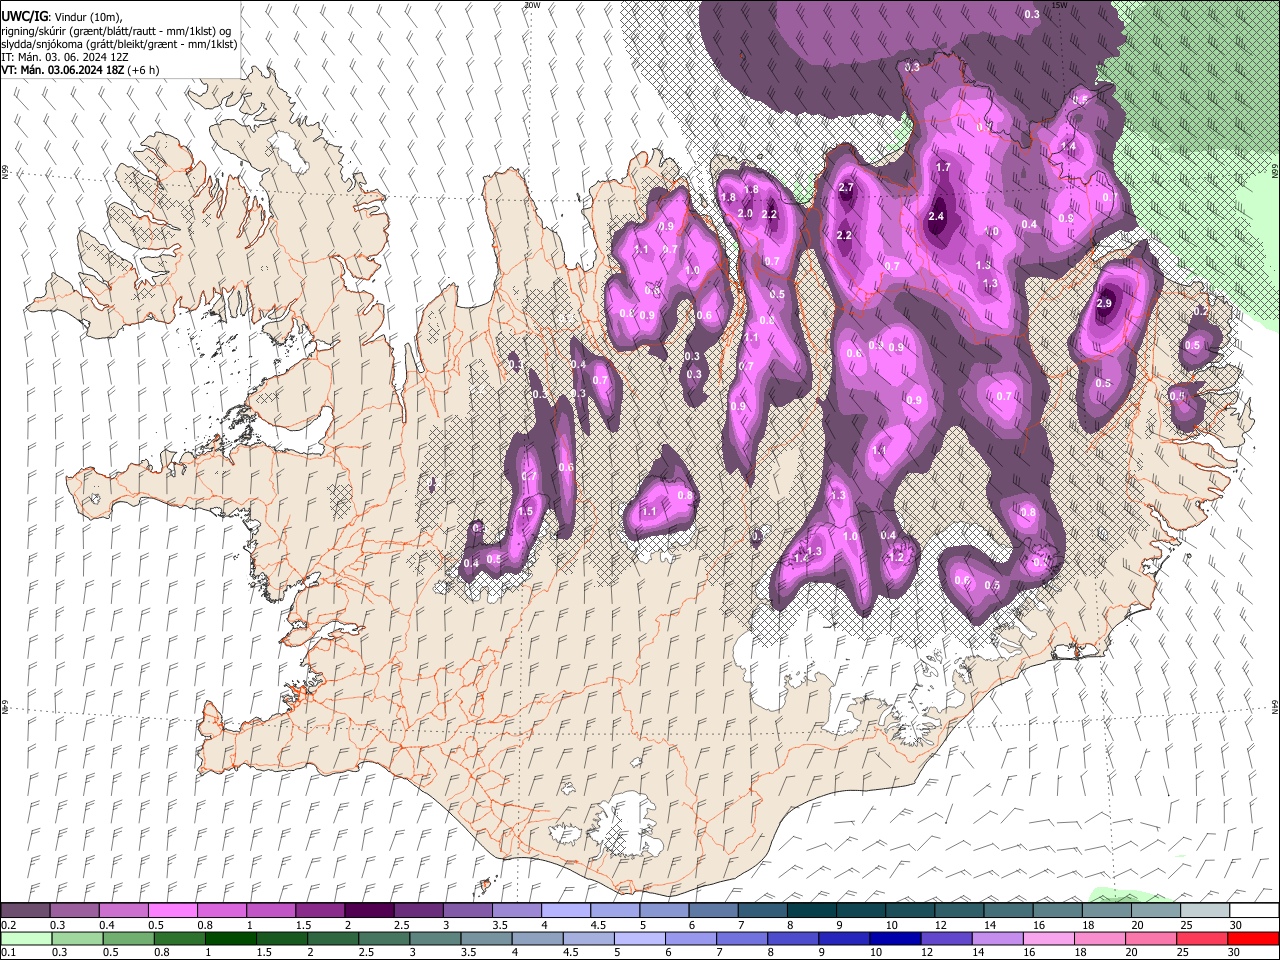
Task: Select the bright pink 0.5 snow-scale swatch
Action: coord(172,911)
